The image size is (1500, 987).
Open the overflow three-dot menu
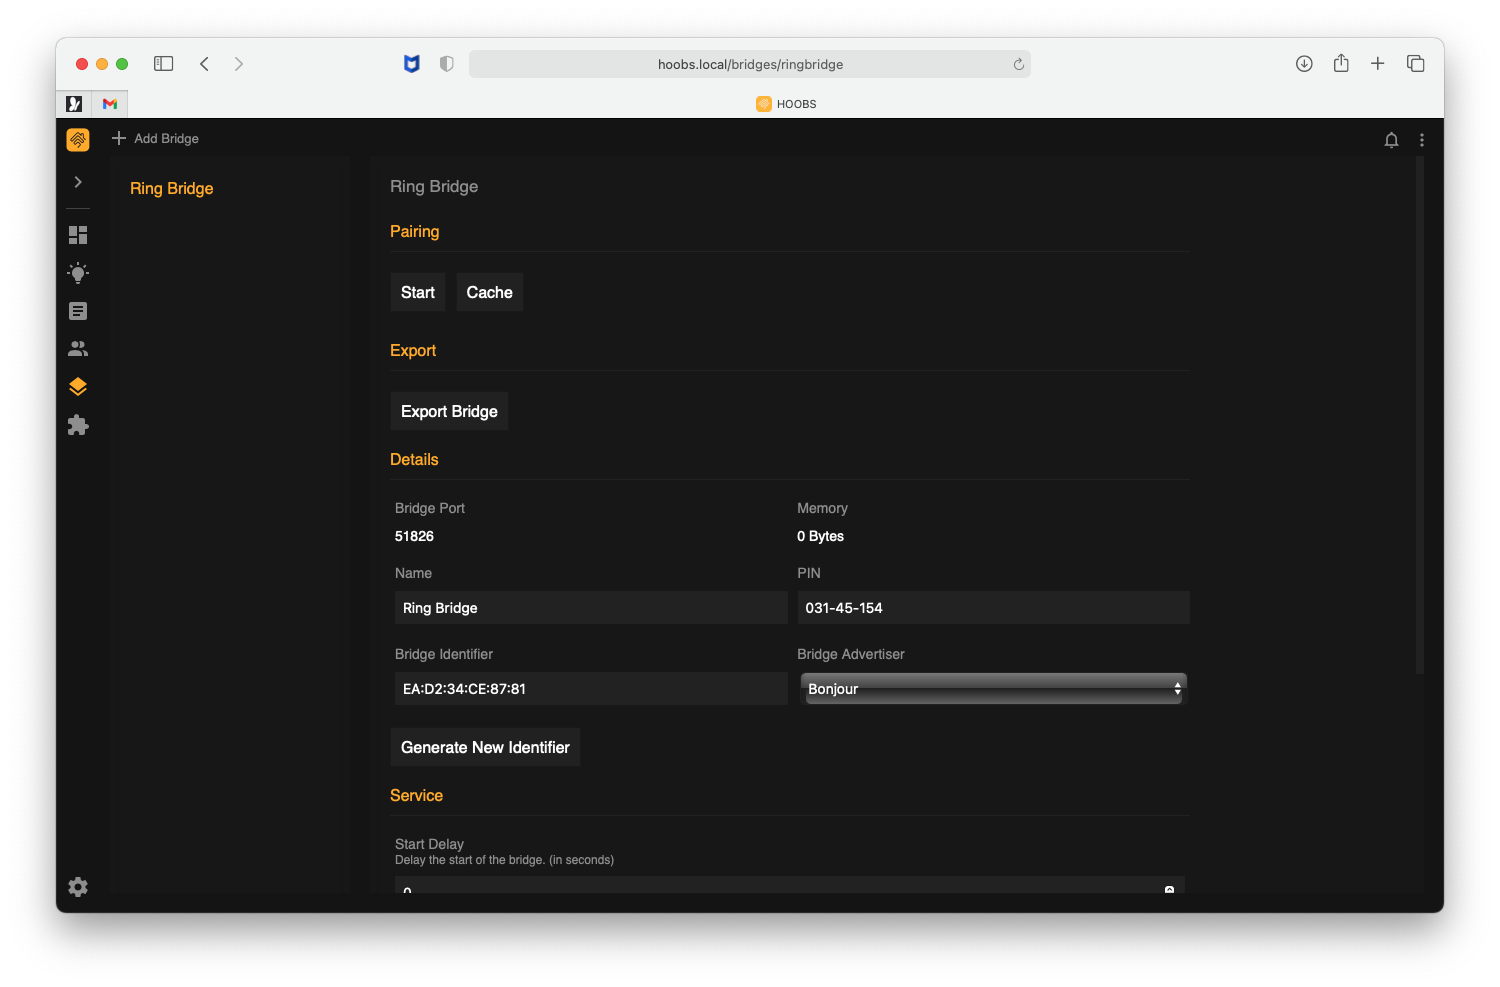coord(1422,139)
